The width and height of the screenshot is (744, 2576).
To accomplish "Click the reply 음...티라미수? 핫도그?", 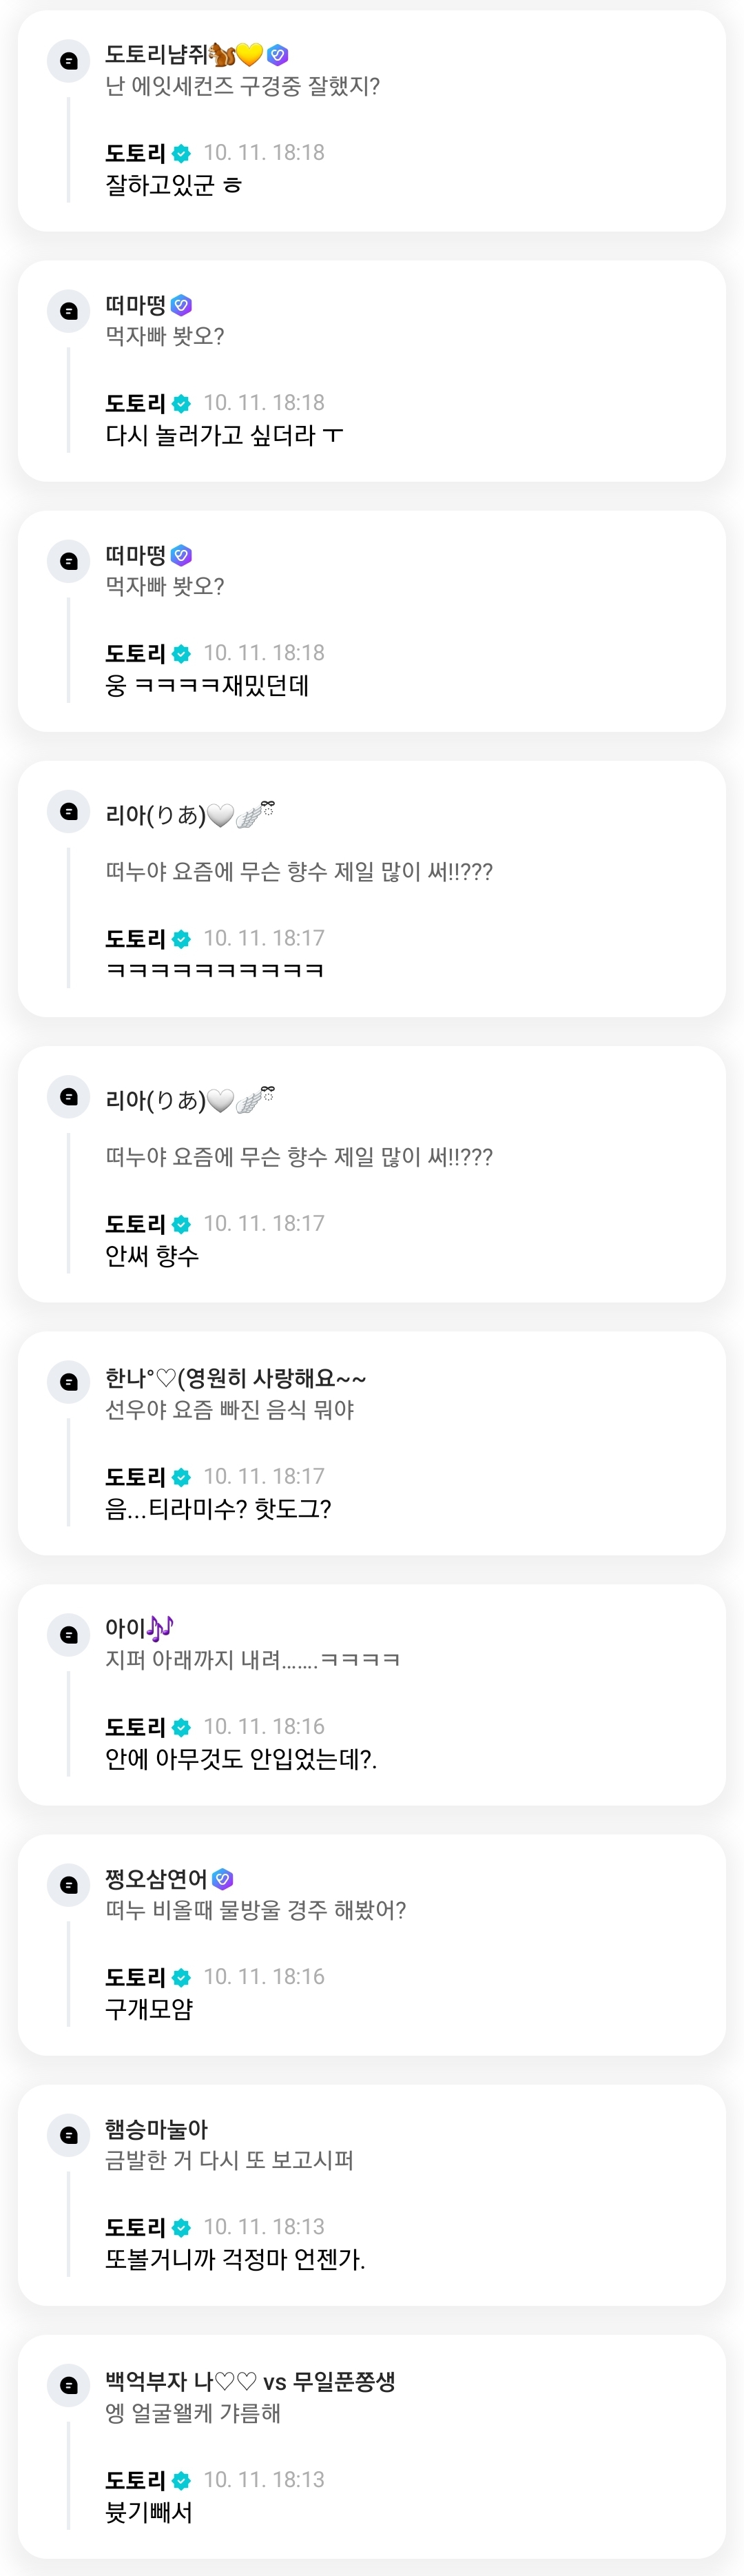I will coord(218,1508).
